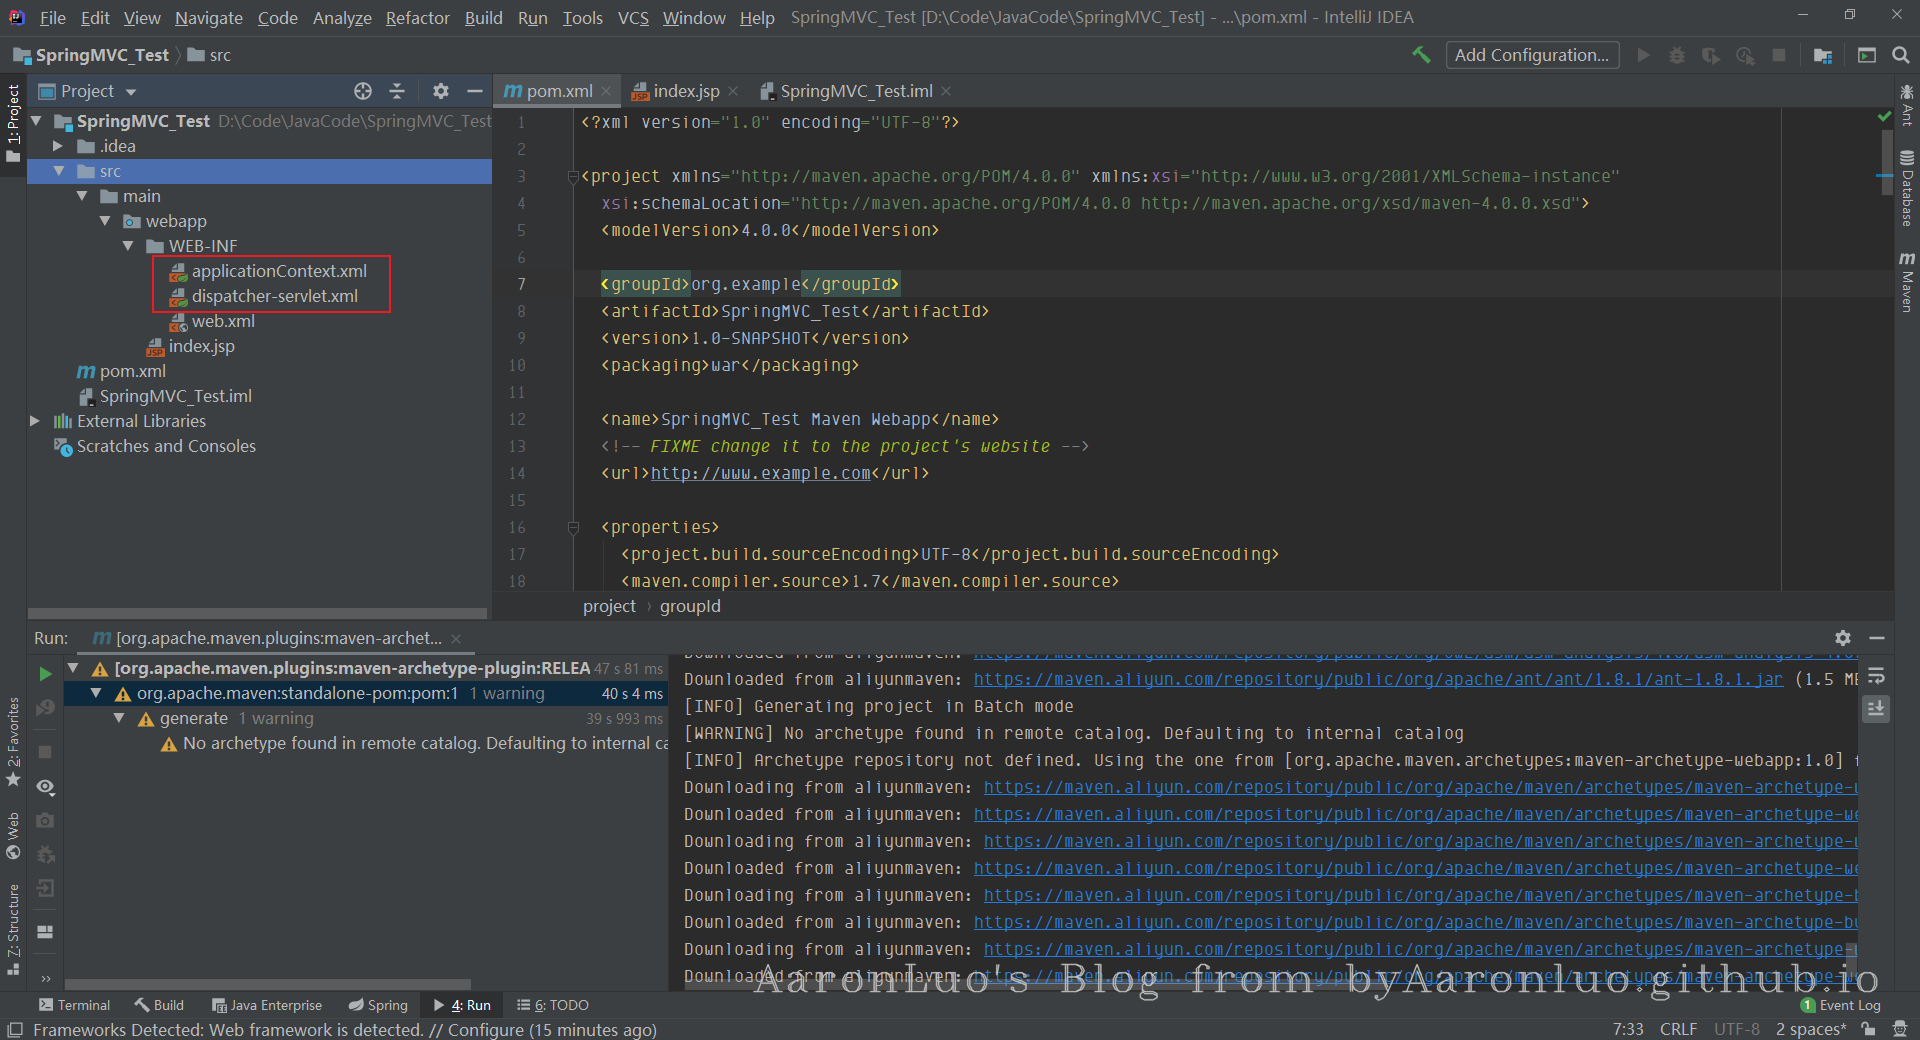Open the Java Enterprise tool window

point(266,1005)
